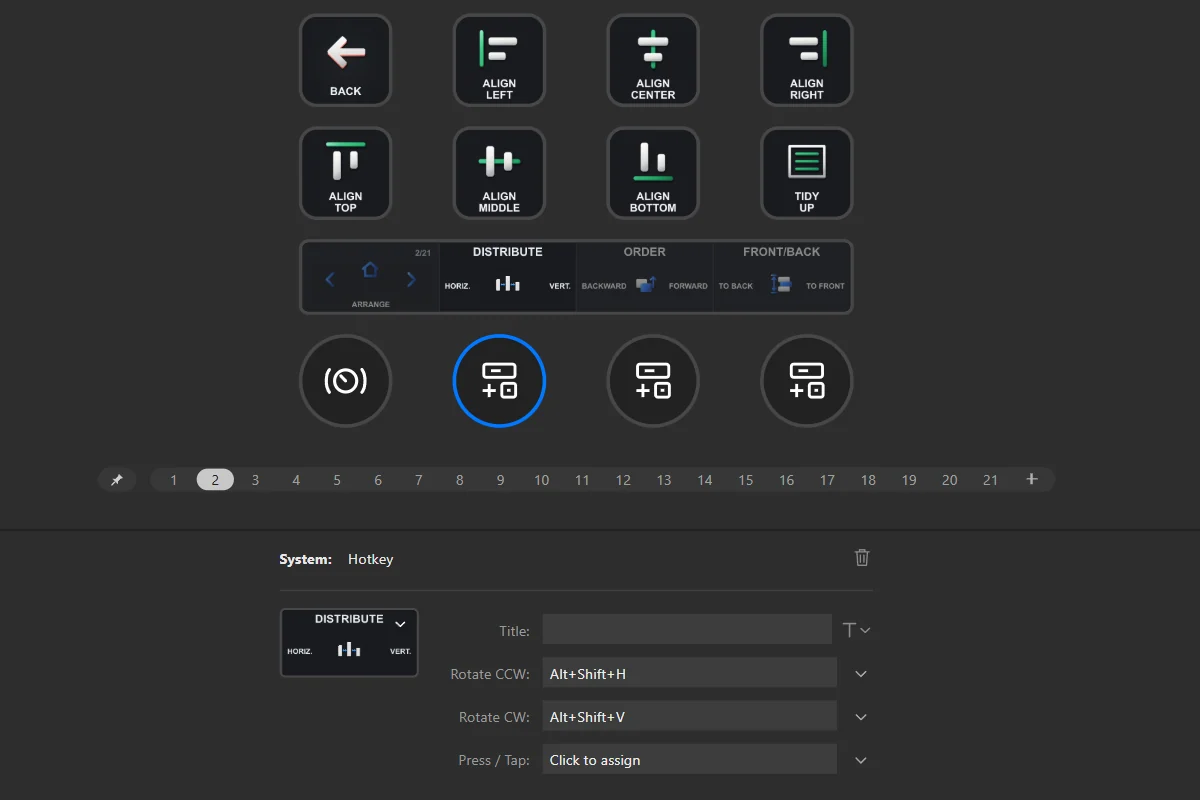Select the Align Bottom key
The height and width of the screenshot is (800, 1200).
click(x=653, y=173)
